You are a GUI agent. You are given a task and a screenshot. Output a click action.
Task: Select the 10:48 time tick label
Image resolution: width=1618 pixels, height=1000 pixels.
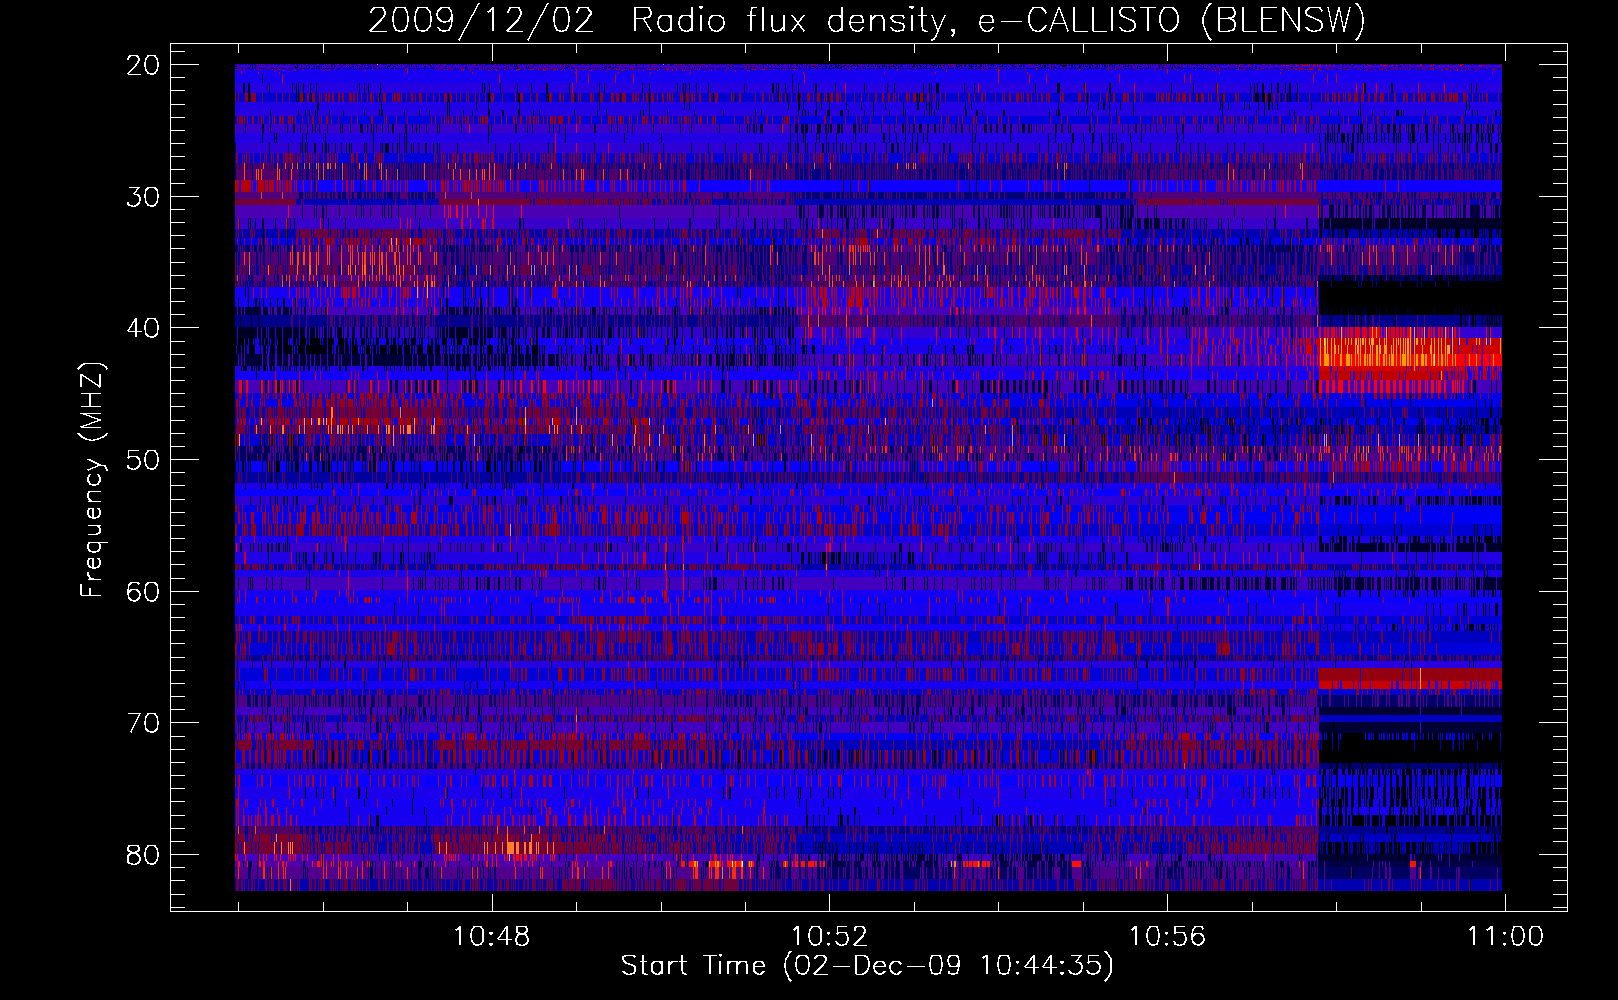point(491,936)
